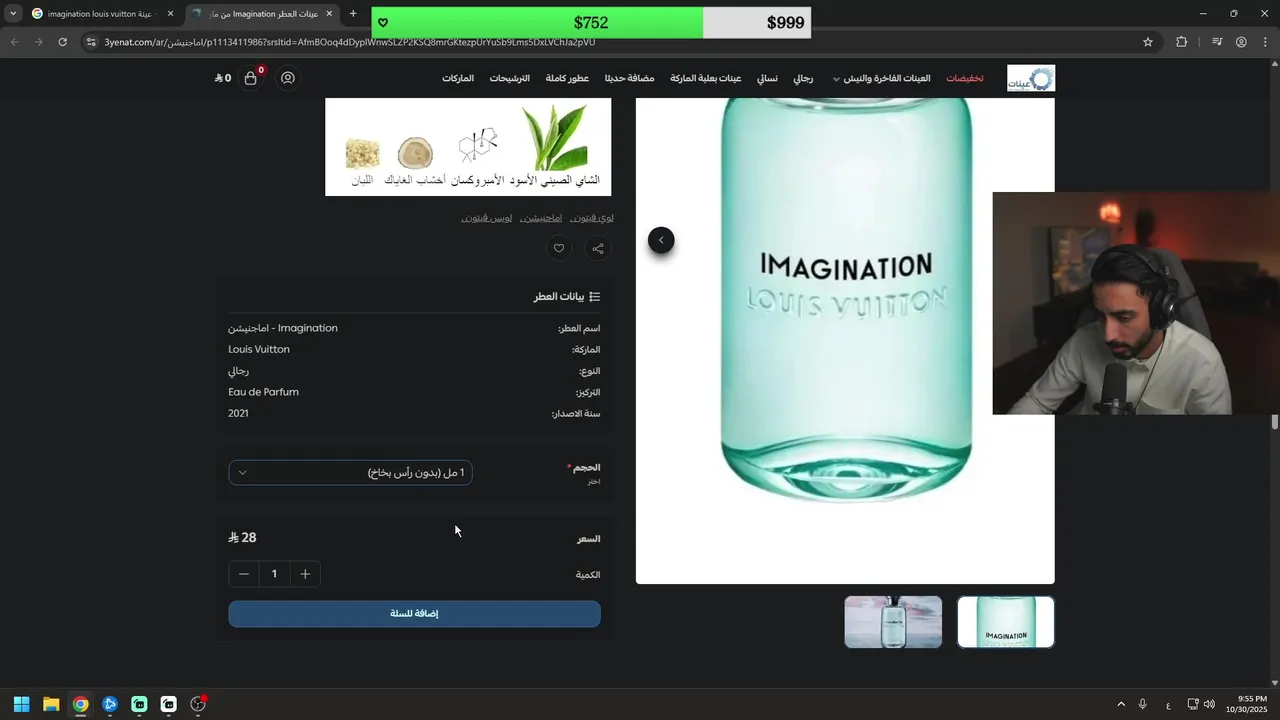The width and height of the screenshot is (1280, 720).
Task: Click the blue add to cart button
Action: tap(414, 614)
